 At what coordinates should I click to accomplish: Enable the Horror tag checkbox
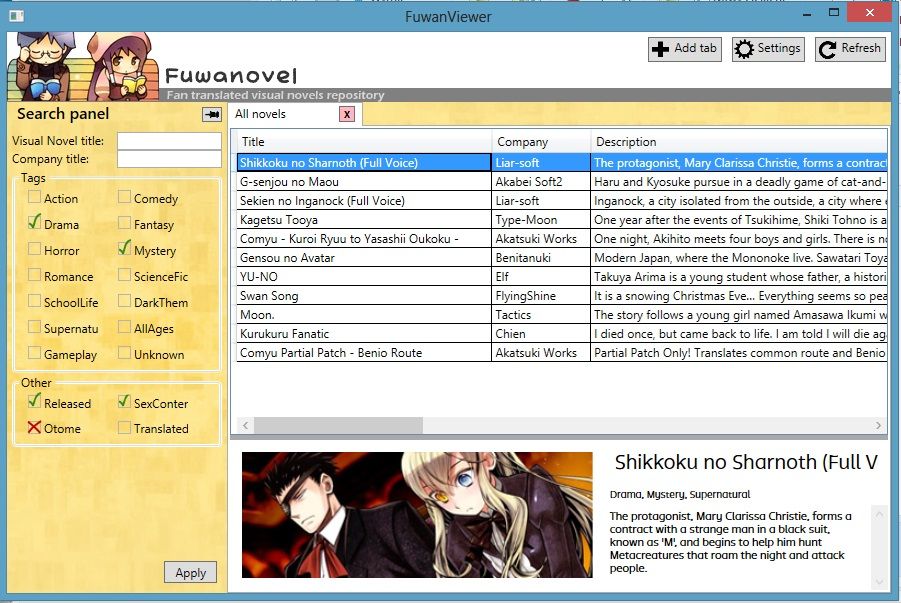tap(36, 250)
